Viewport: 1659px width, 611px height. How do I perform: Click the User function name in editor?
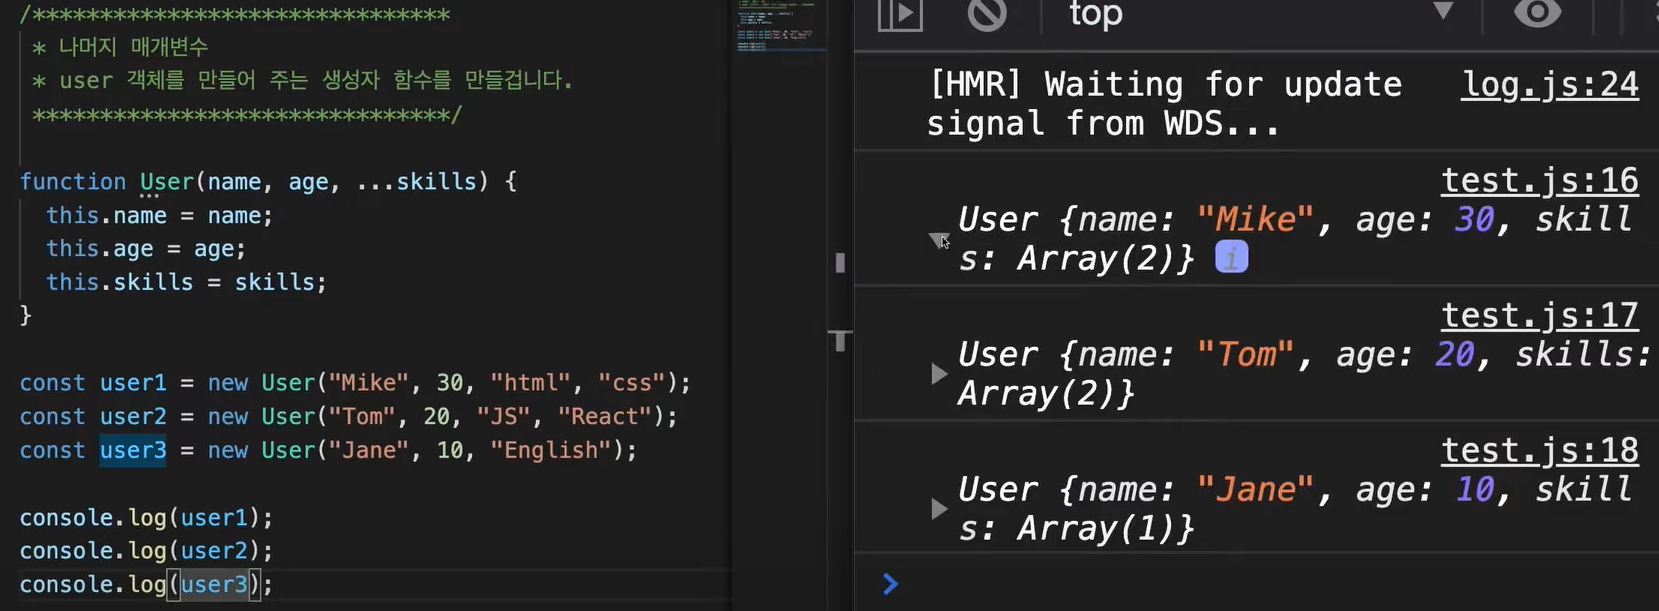pyautogui.click(x=167, y=182)
